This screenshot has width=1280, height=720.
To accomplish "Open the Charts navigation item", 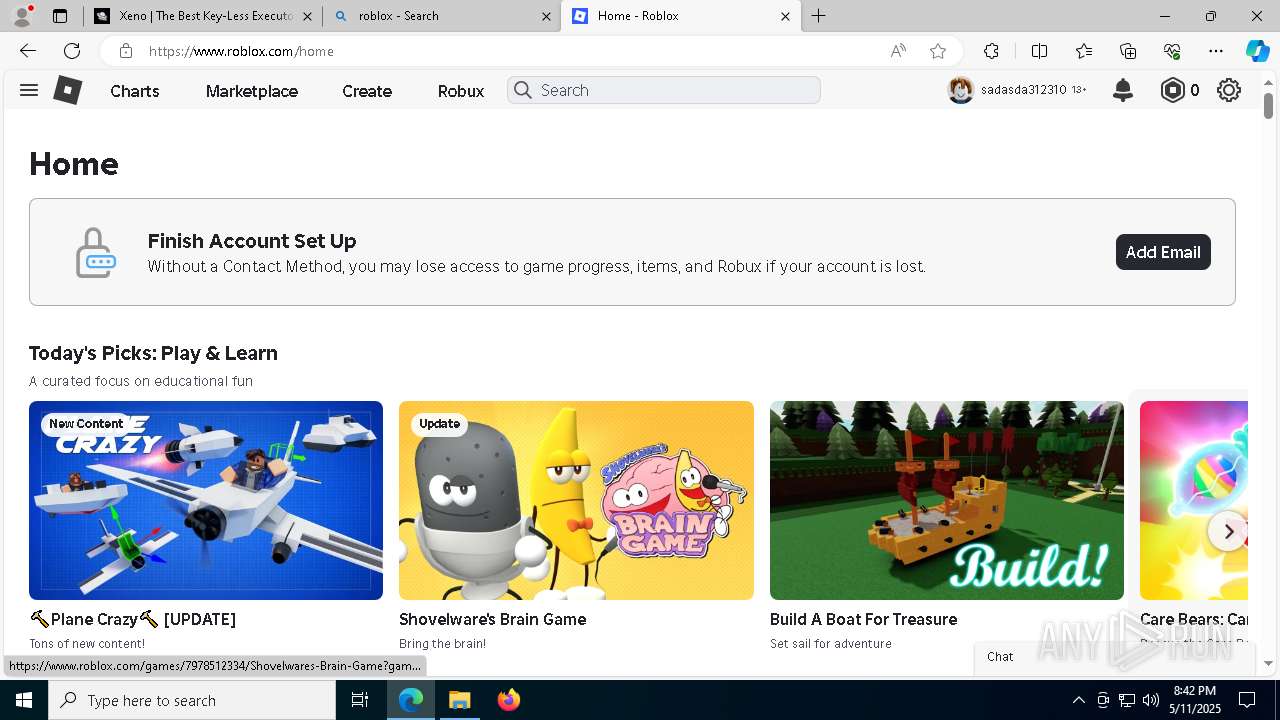I will click(135, 91).
